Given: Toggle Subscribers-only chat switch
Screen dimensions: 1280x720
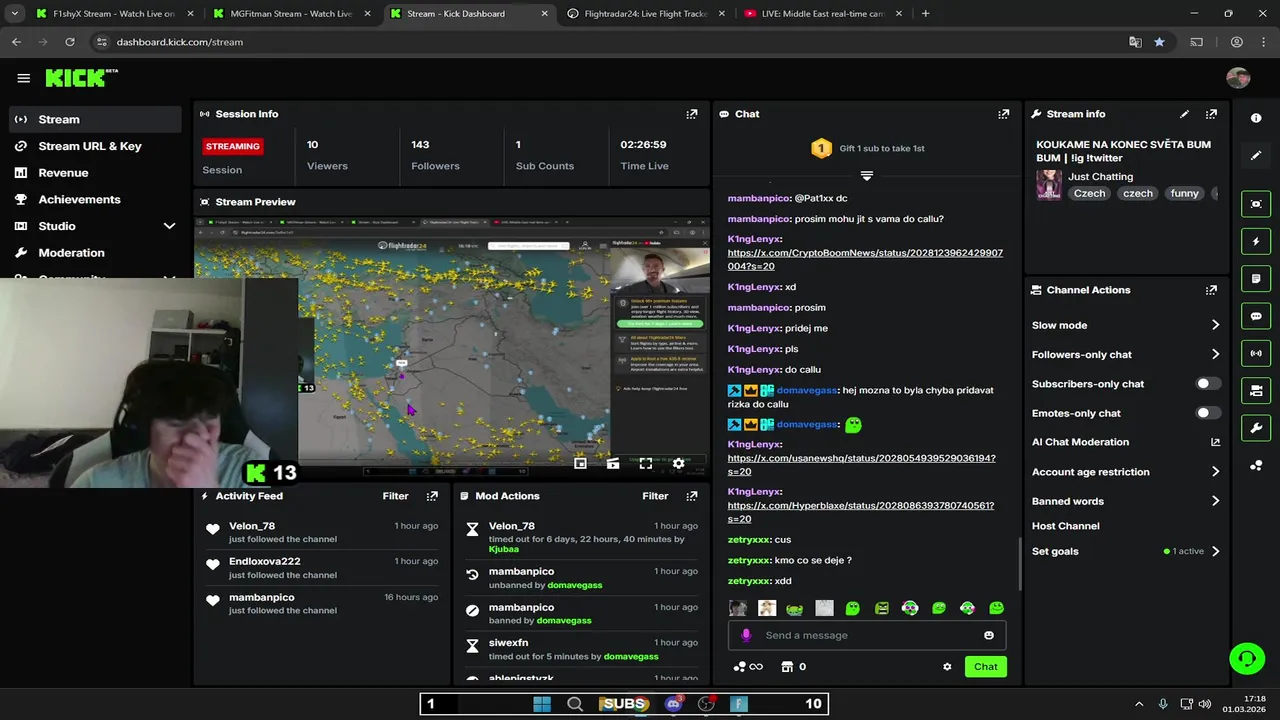Looking at the screenshot, I should [x=1208, y=384].
